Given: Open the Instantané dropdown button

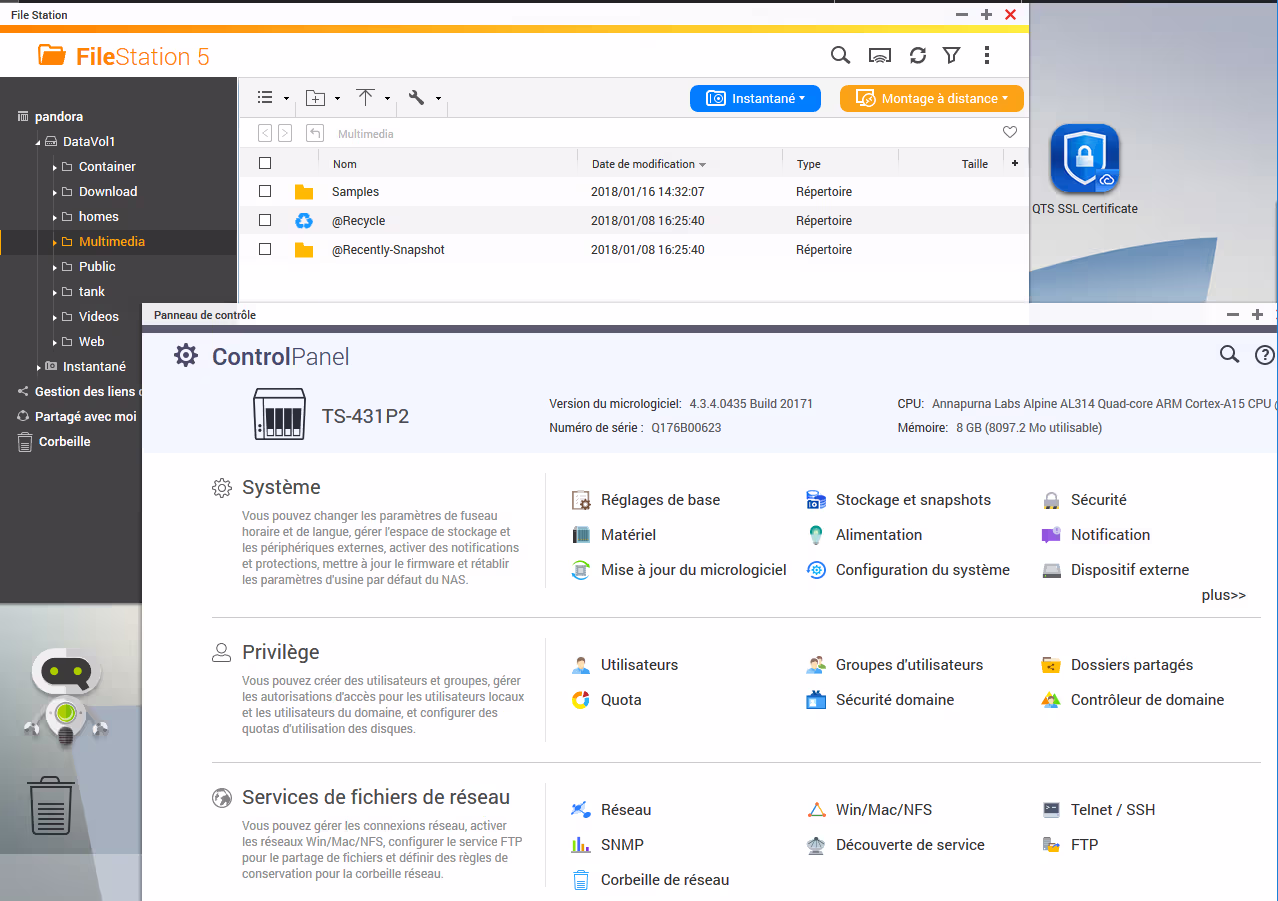Looking at the screenshot, I should point(755,98).
